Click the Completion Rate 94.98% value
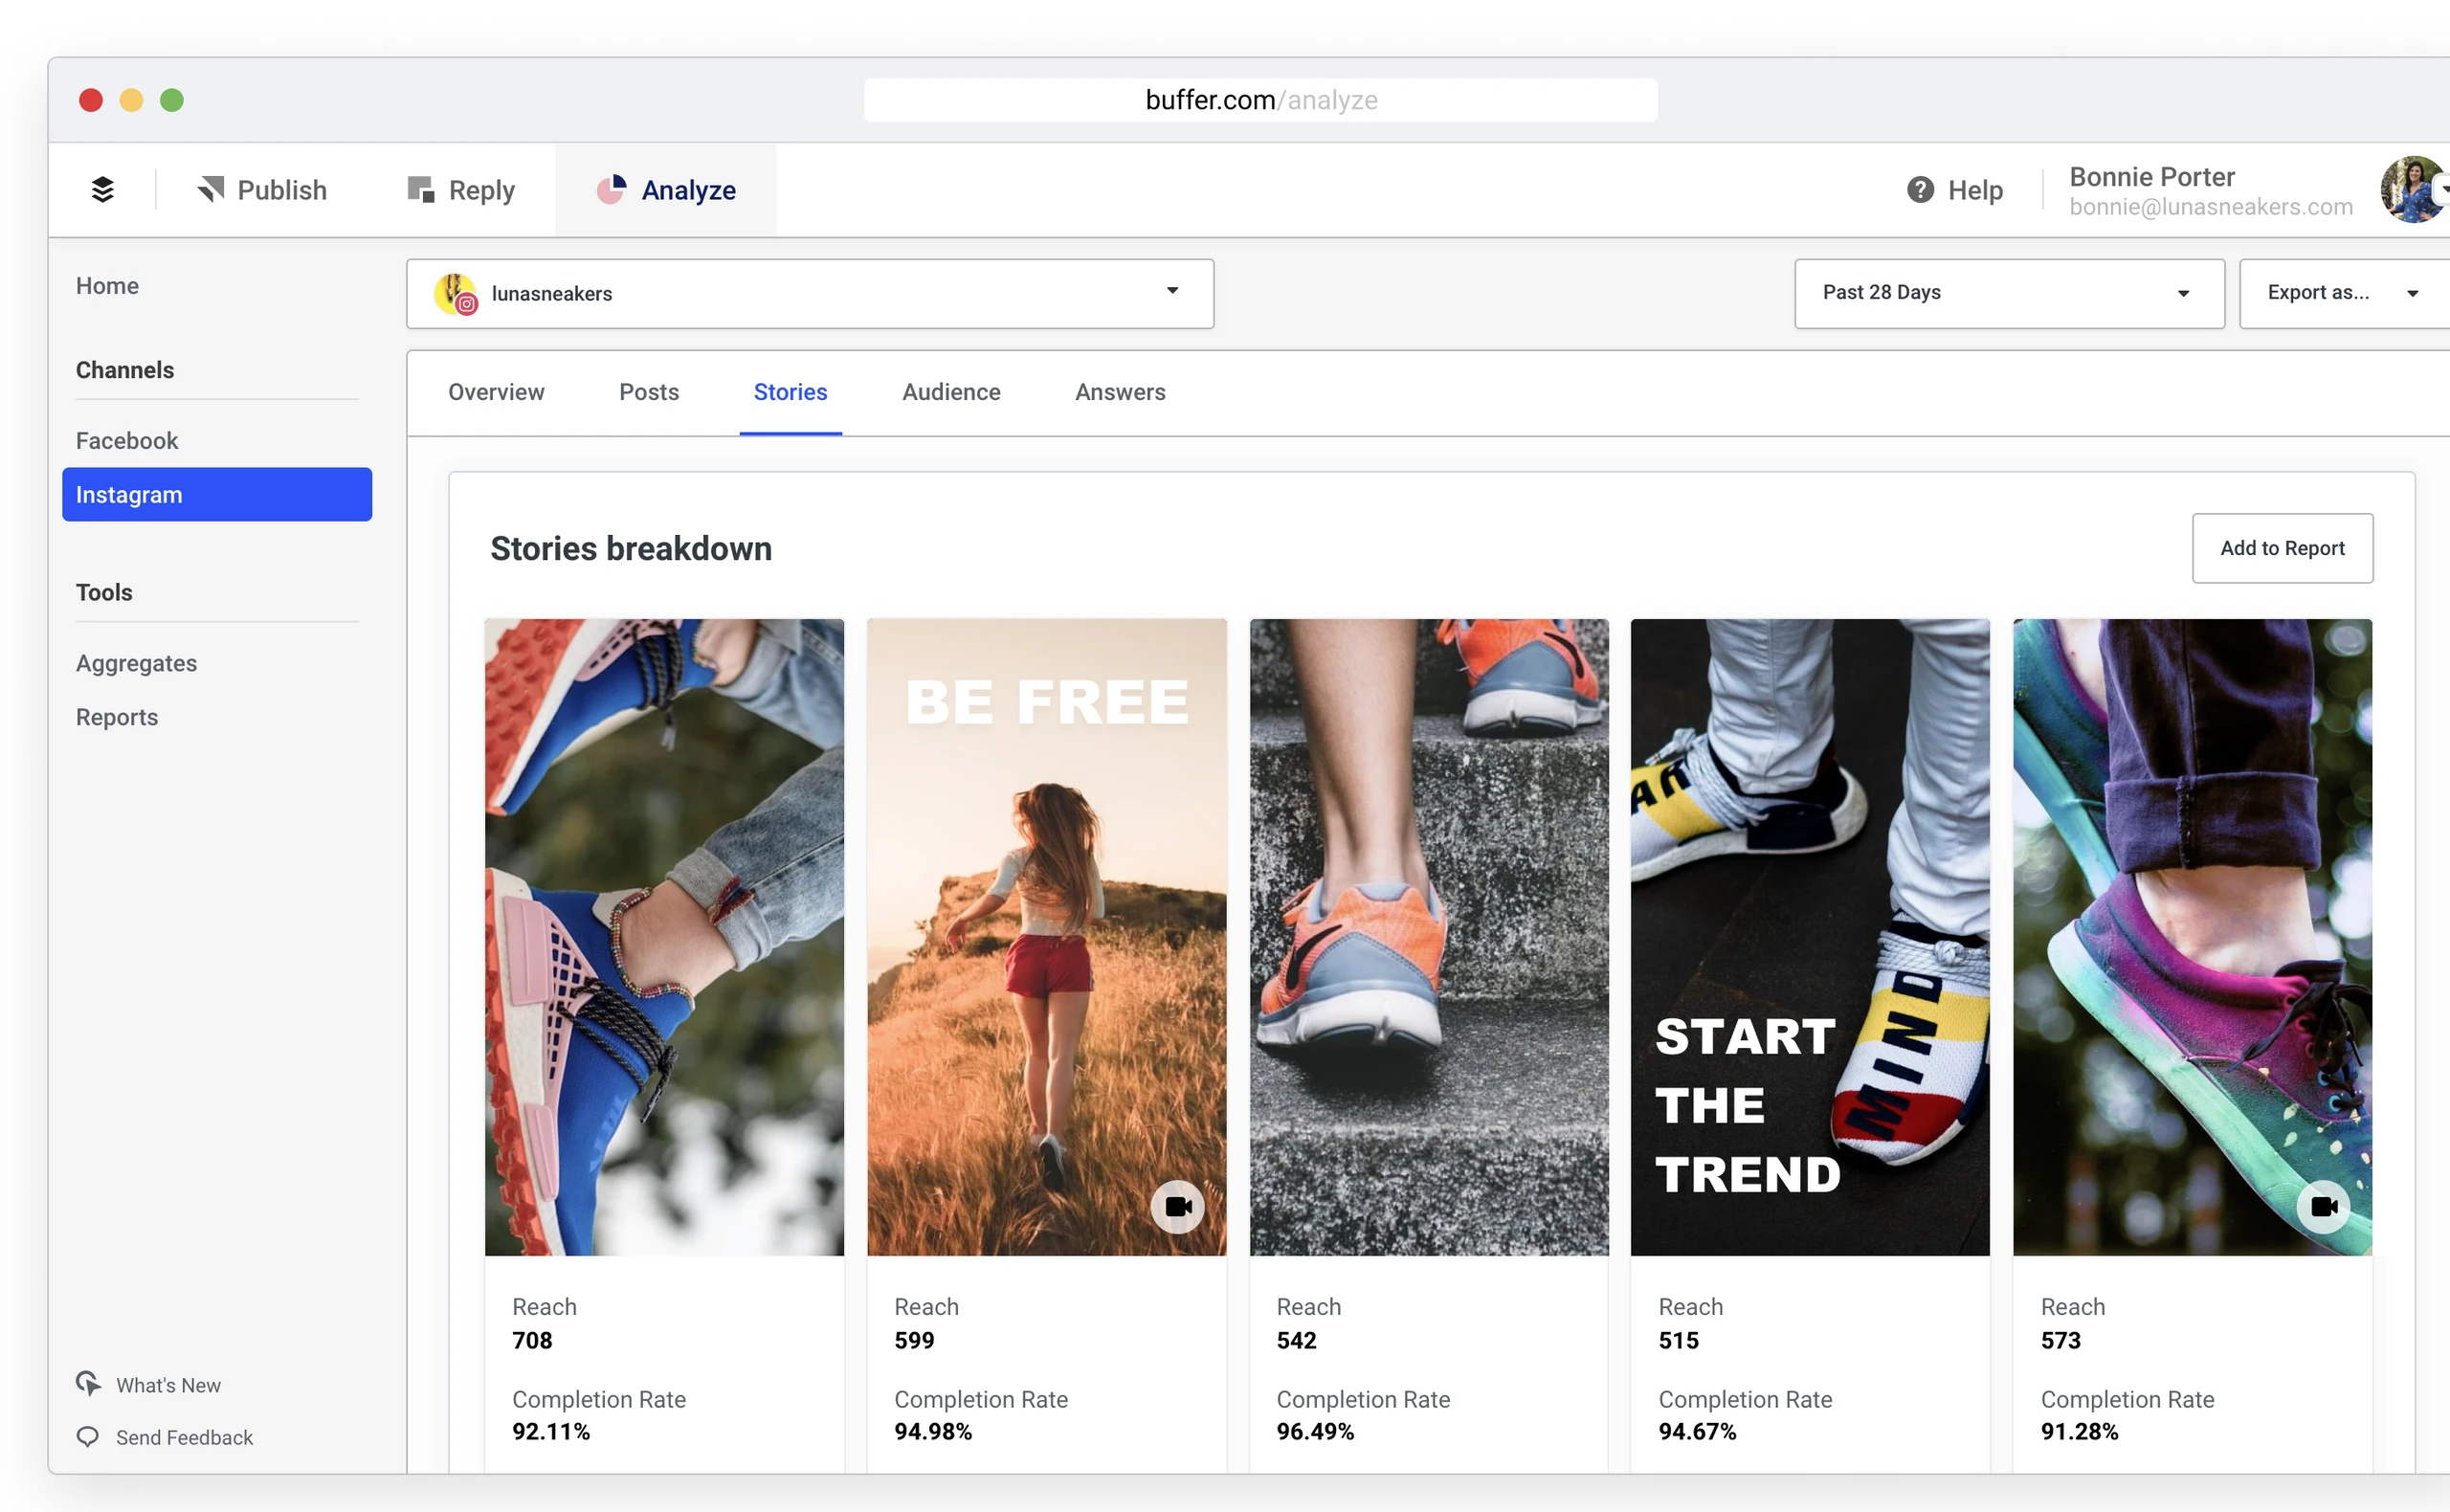 [x=933, y=1431]
